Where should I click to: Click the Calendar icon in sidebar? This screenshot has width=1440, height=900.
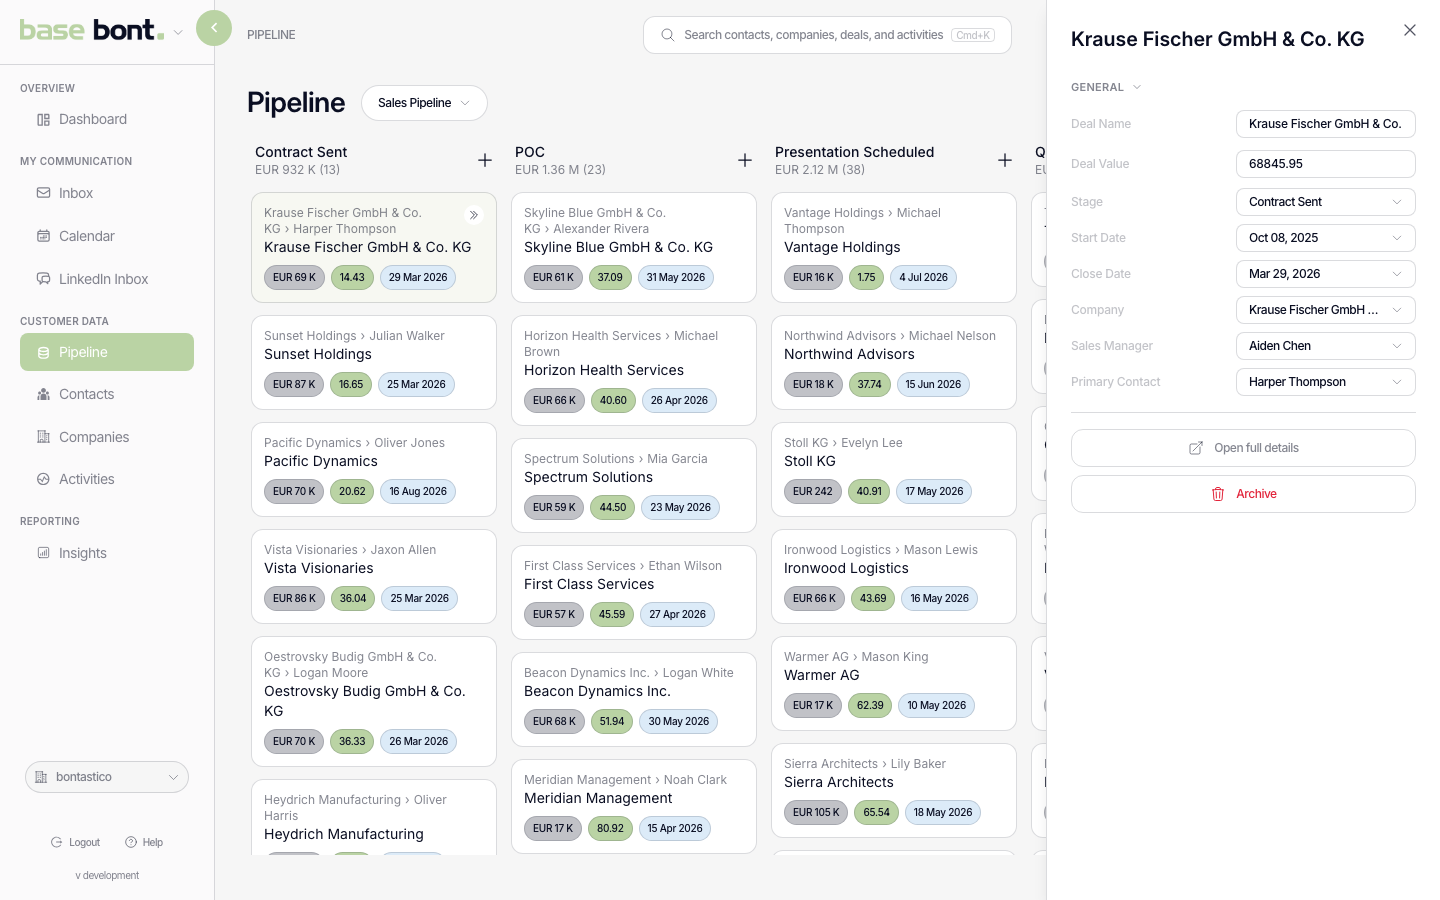point(43,236)
